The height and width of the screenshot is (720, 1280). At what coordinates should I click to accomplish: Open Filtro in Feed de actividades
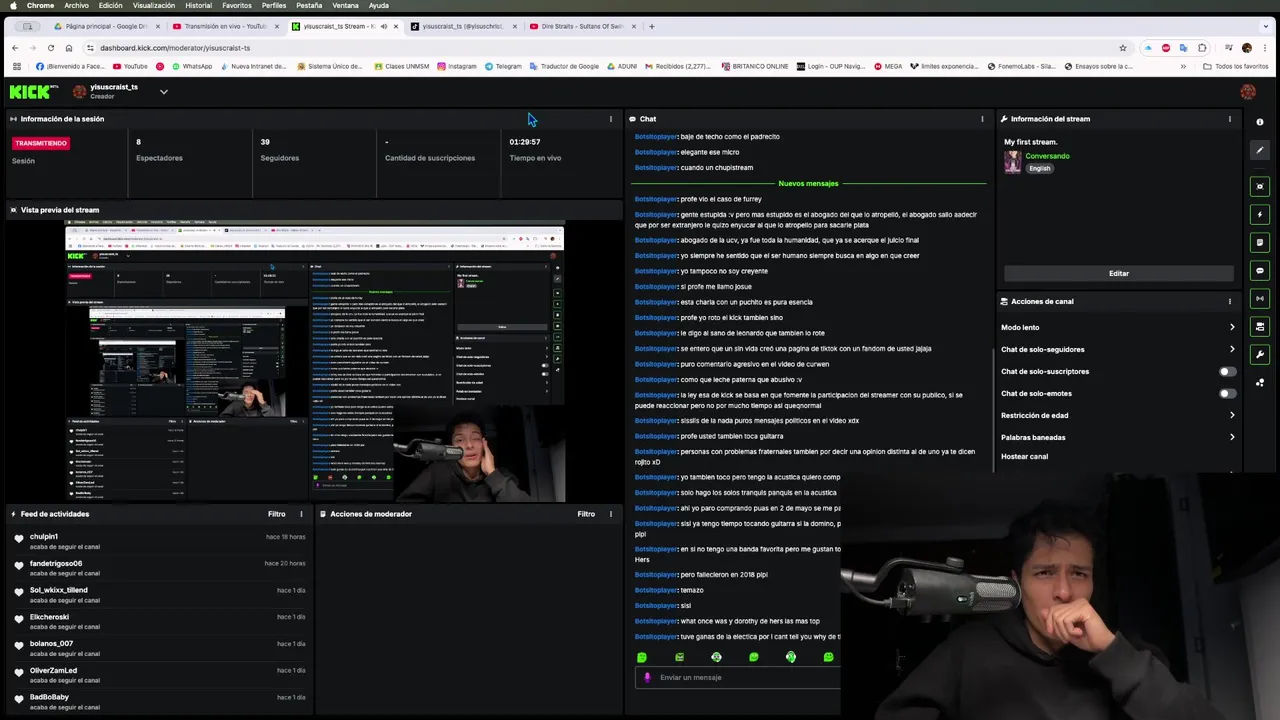point(277,514)
